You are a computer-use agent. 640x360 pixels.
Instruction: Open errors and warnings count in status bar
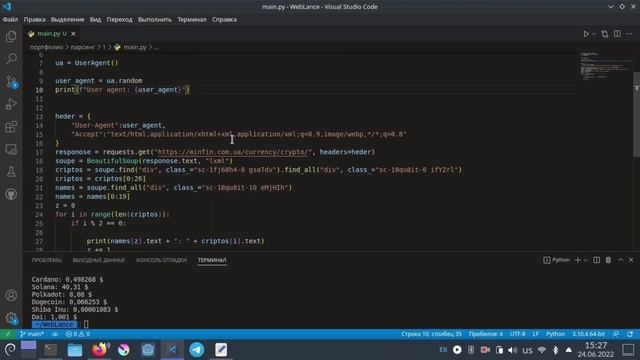tap(78, 334)
